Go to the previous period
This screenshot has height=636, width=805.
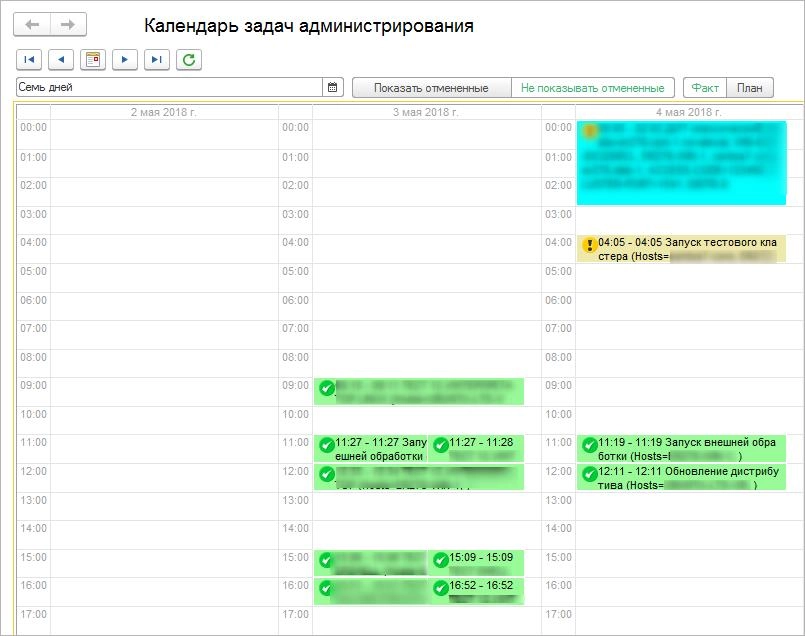tap(60, 60)
